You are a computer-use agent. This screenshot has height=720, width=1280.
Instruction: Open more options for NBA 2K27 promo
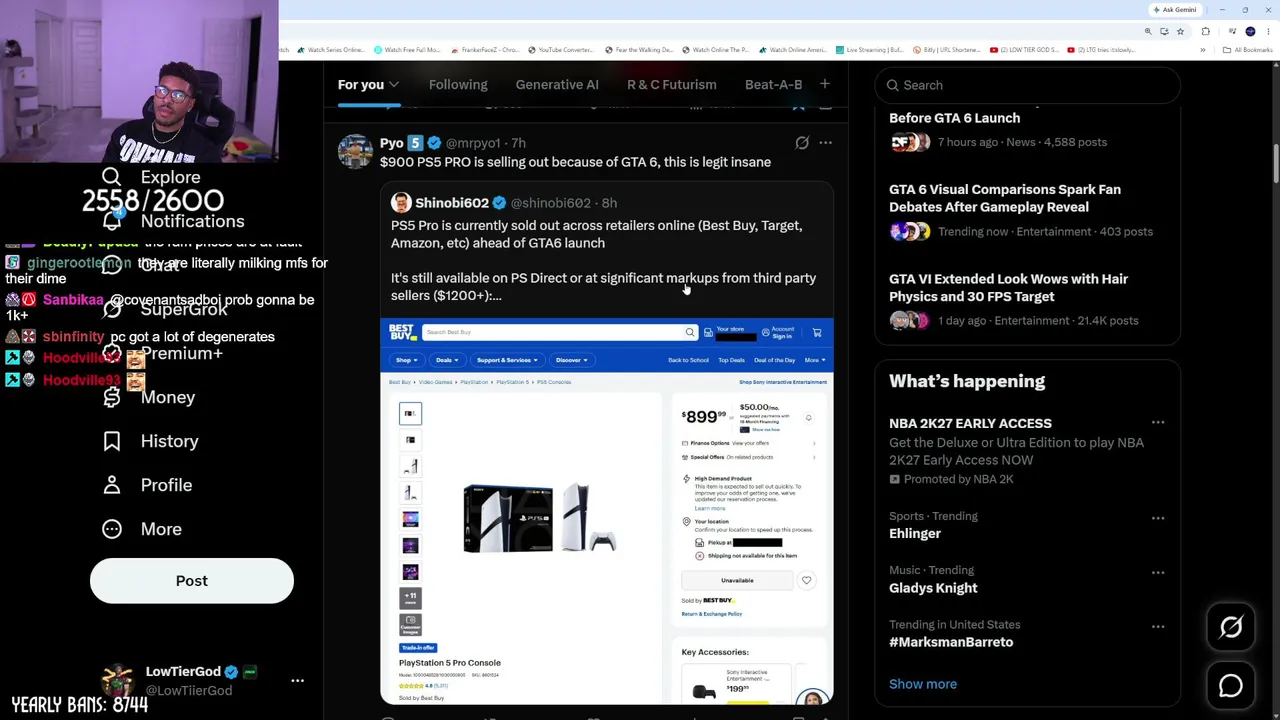(x=1158, y=423)
